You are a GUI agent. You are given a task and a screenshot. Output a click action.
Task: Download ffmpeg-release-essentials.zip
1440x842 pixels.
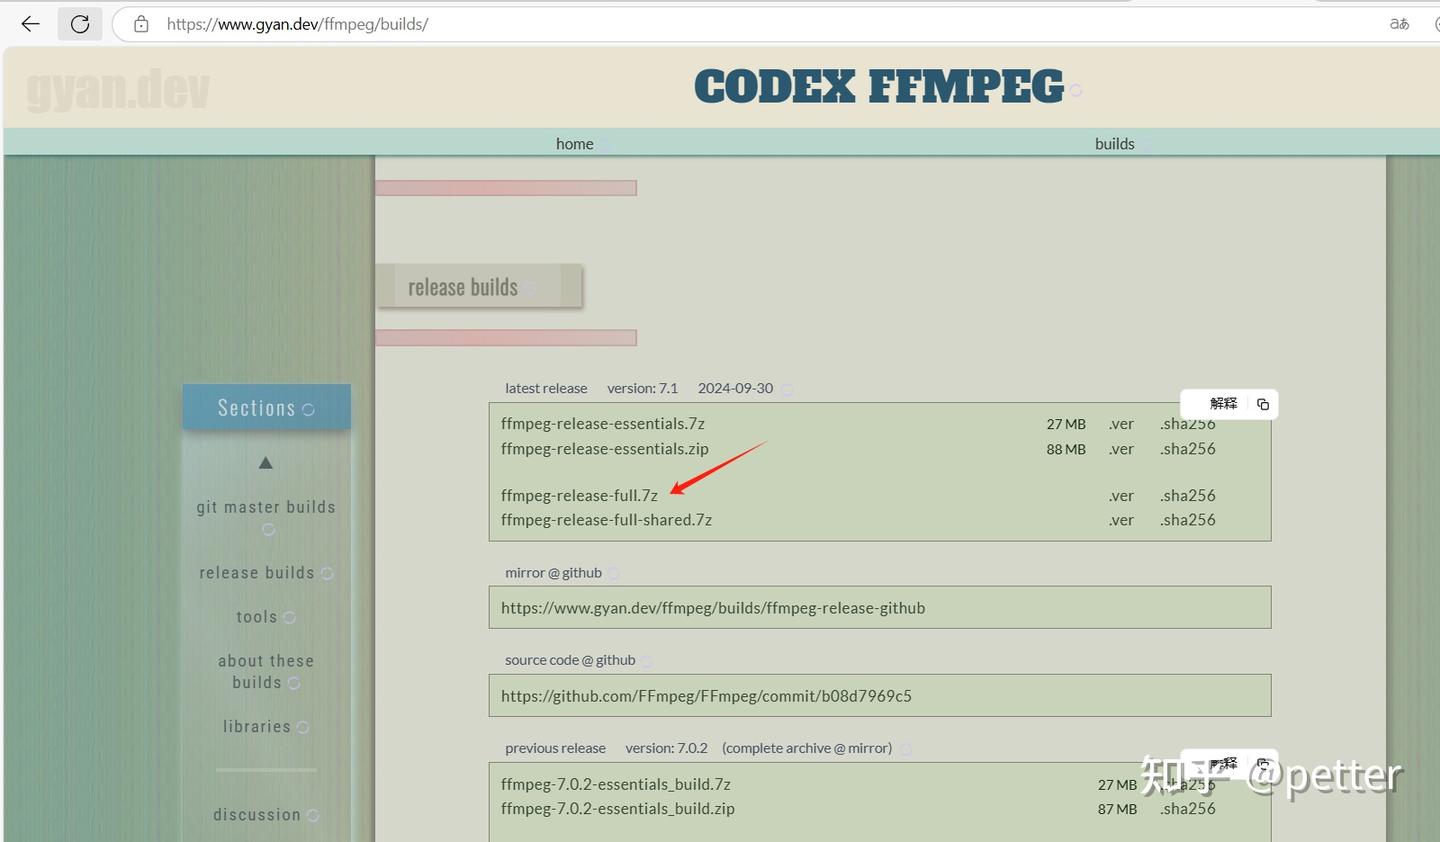click(605, 449)
